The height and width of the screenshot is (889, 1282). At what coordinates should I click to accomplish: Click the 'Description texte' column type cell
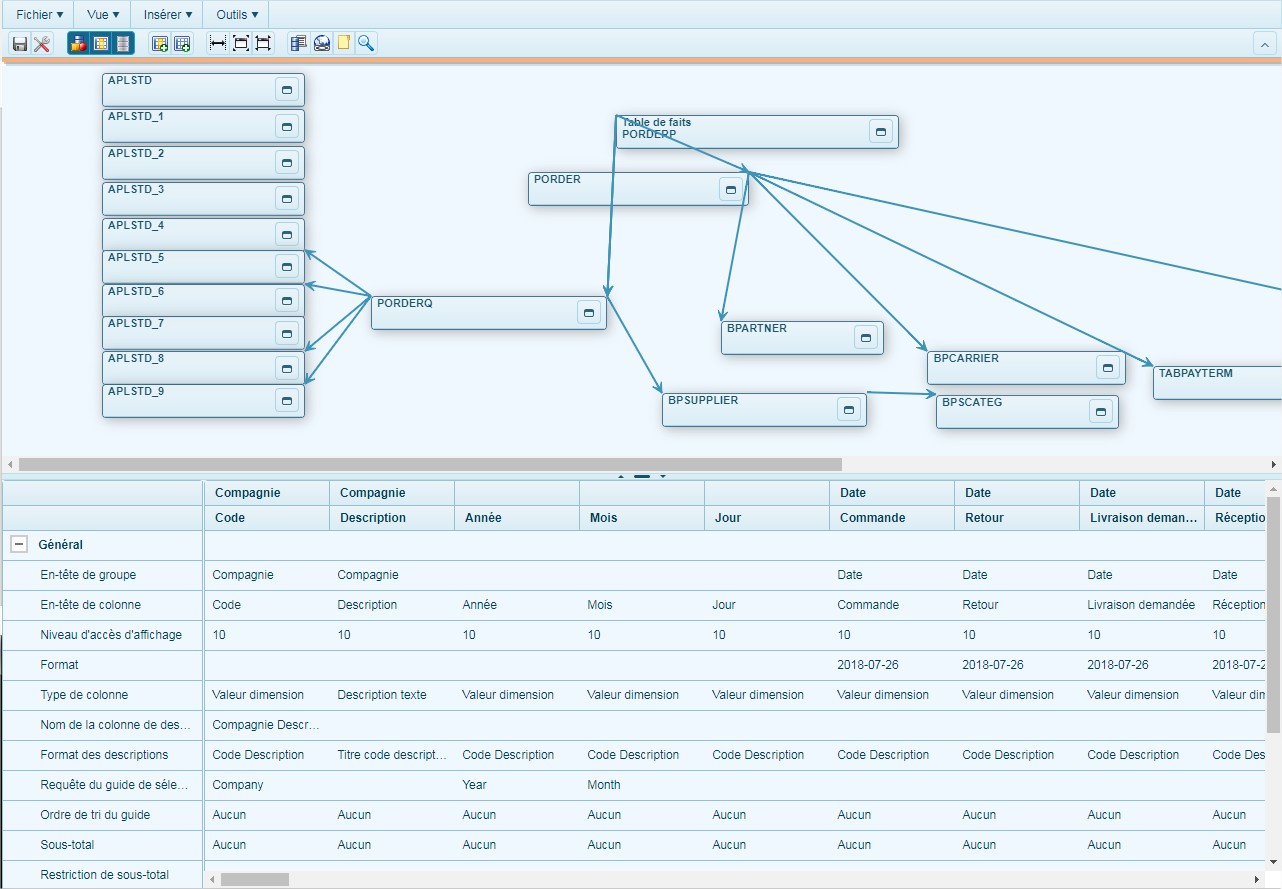(x=391, y=695)
